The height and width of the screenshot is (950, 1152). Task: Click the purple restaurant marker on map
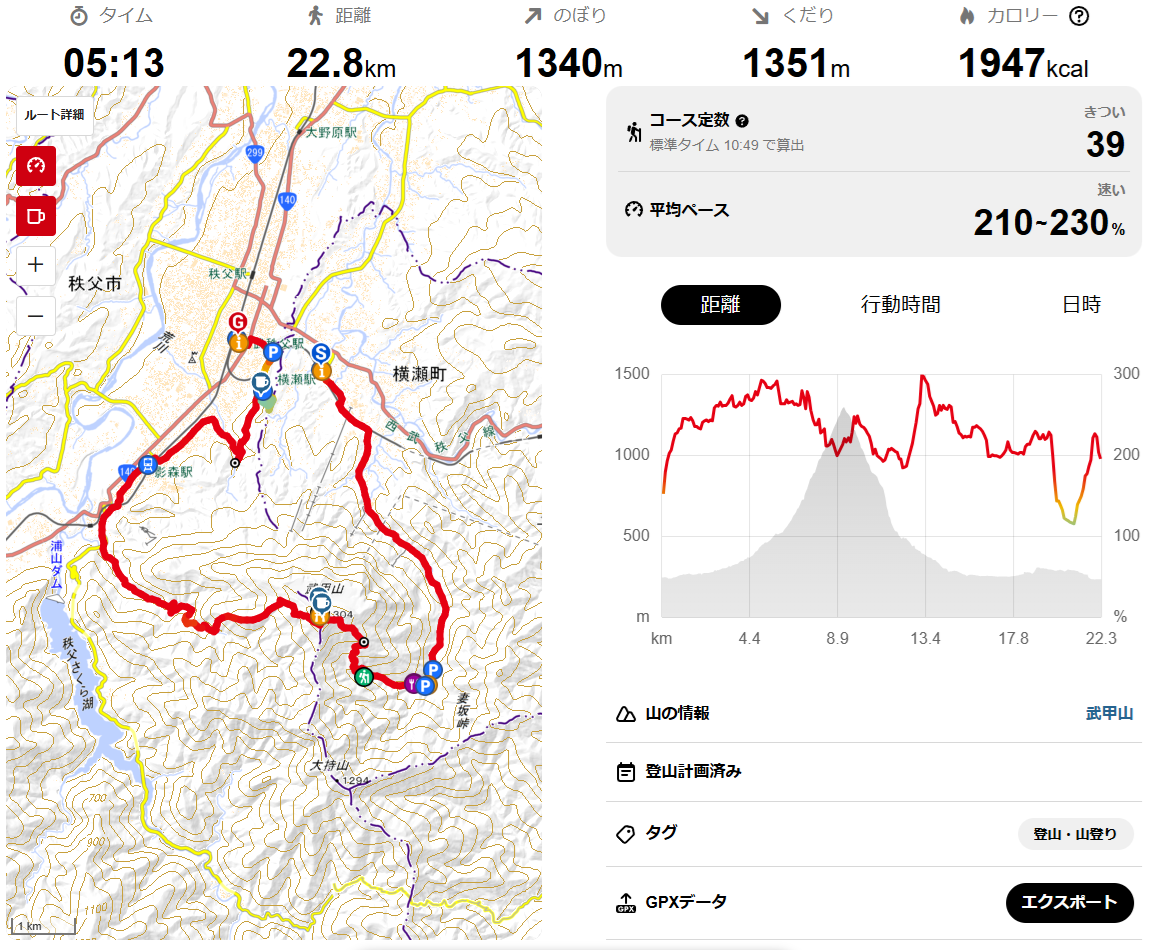pos(412,684)
